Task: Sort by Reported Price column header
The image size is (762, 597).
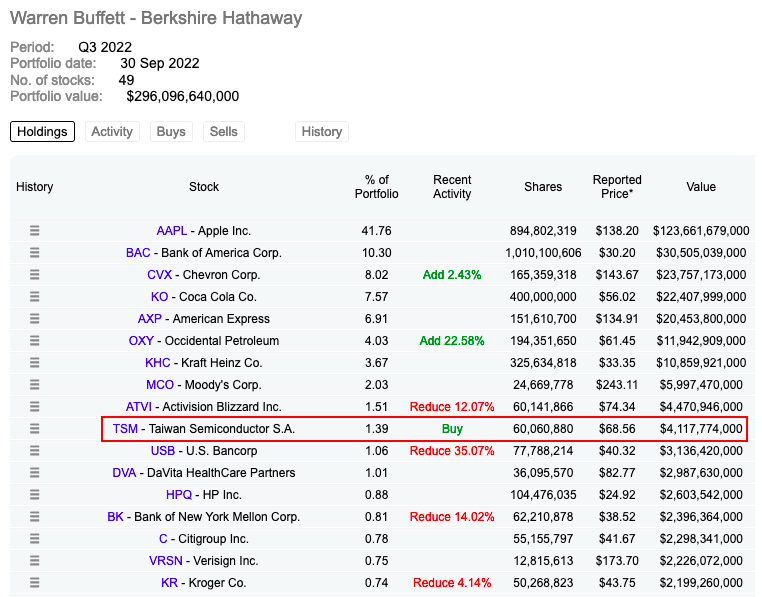Action: [617, 187]
